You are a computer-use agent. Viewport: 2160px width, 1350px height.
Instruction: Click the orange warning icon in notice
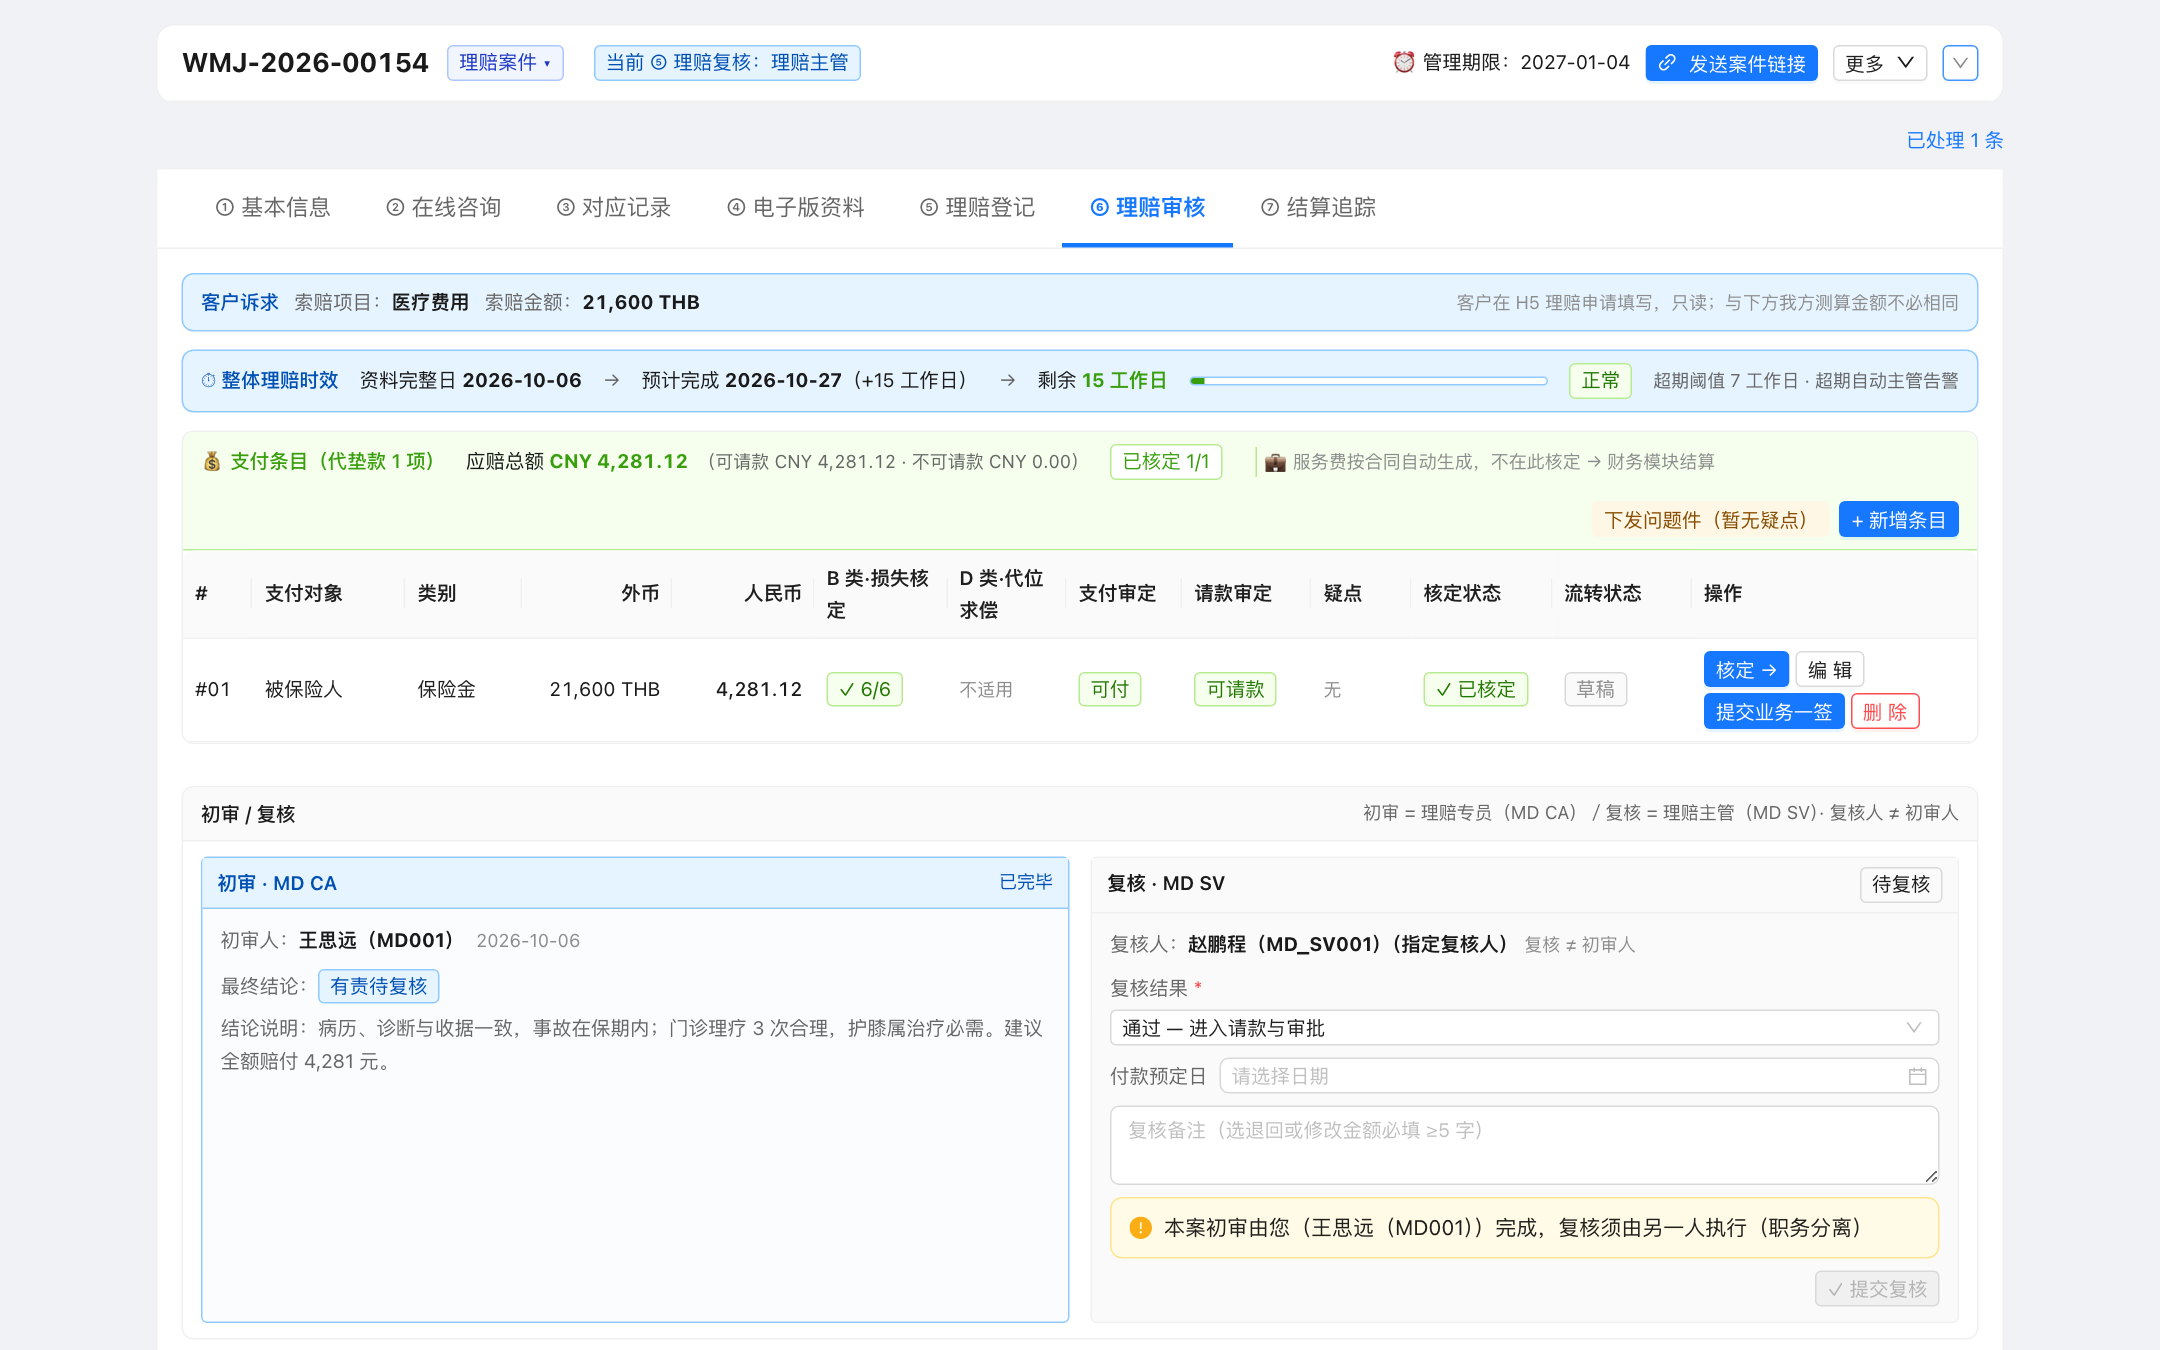(x=1140, y=1228)
